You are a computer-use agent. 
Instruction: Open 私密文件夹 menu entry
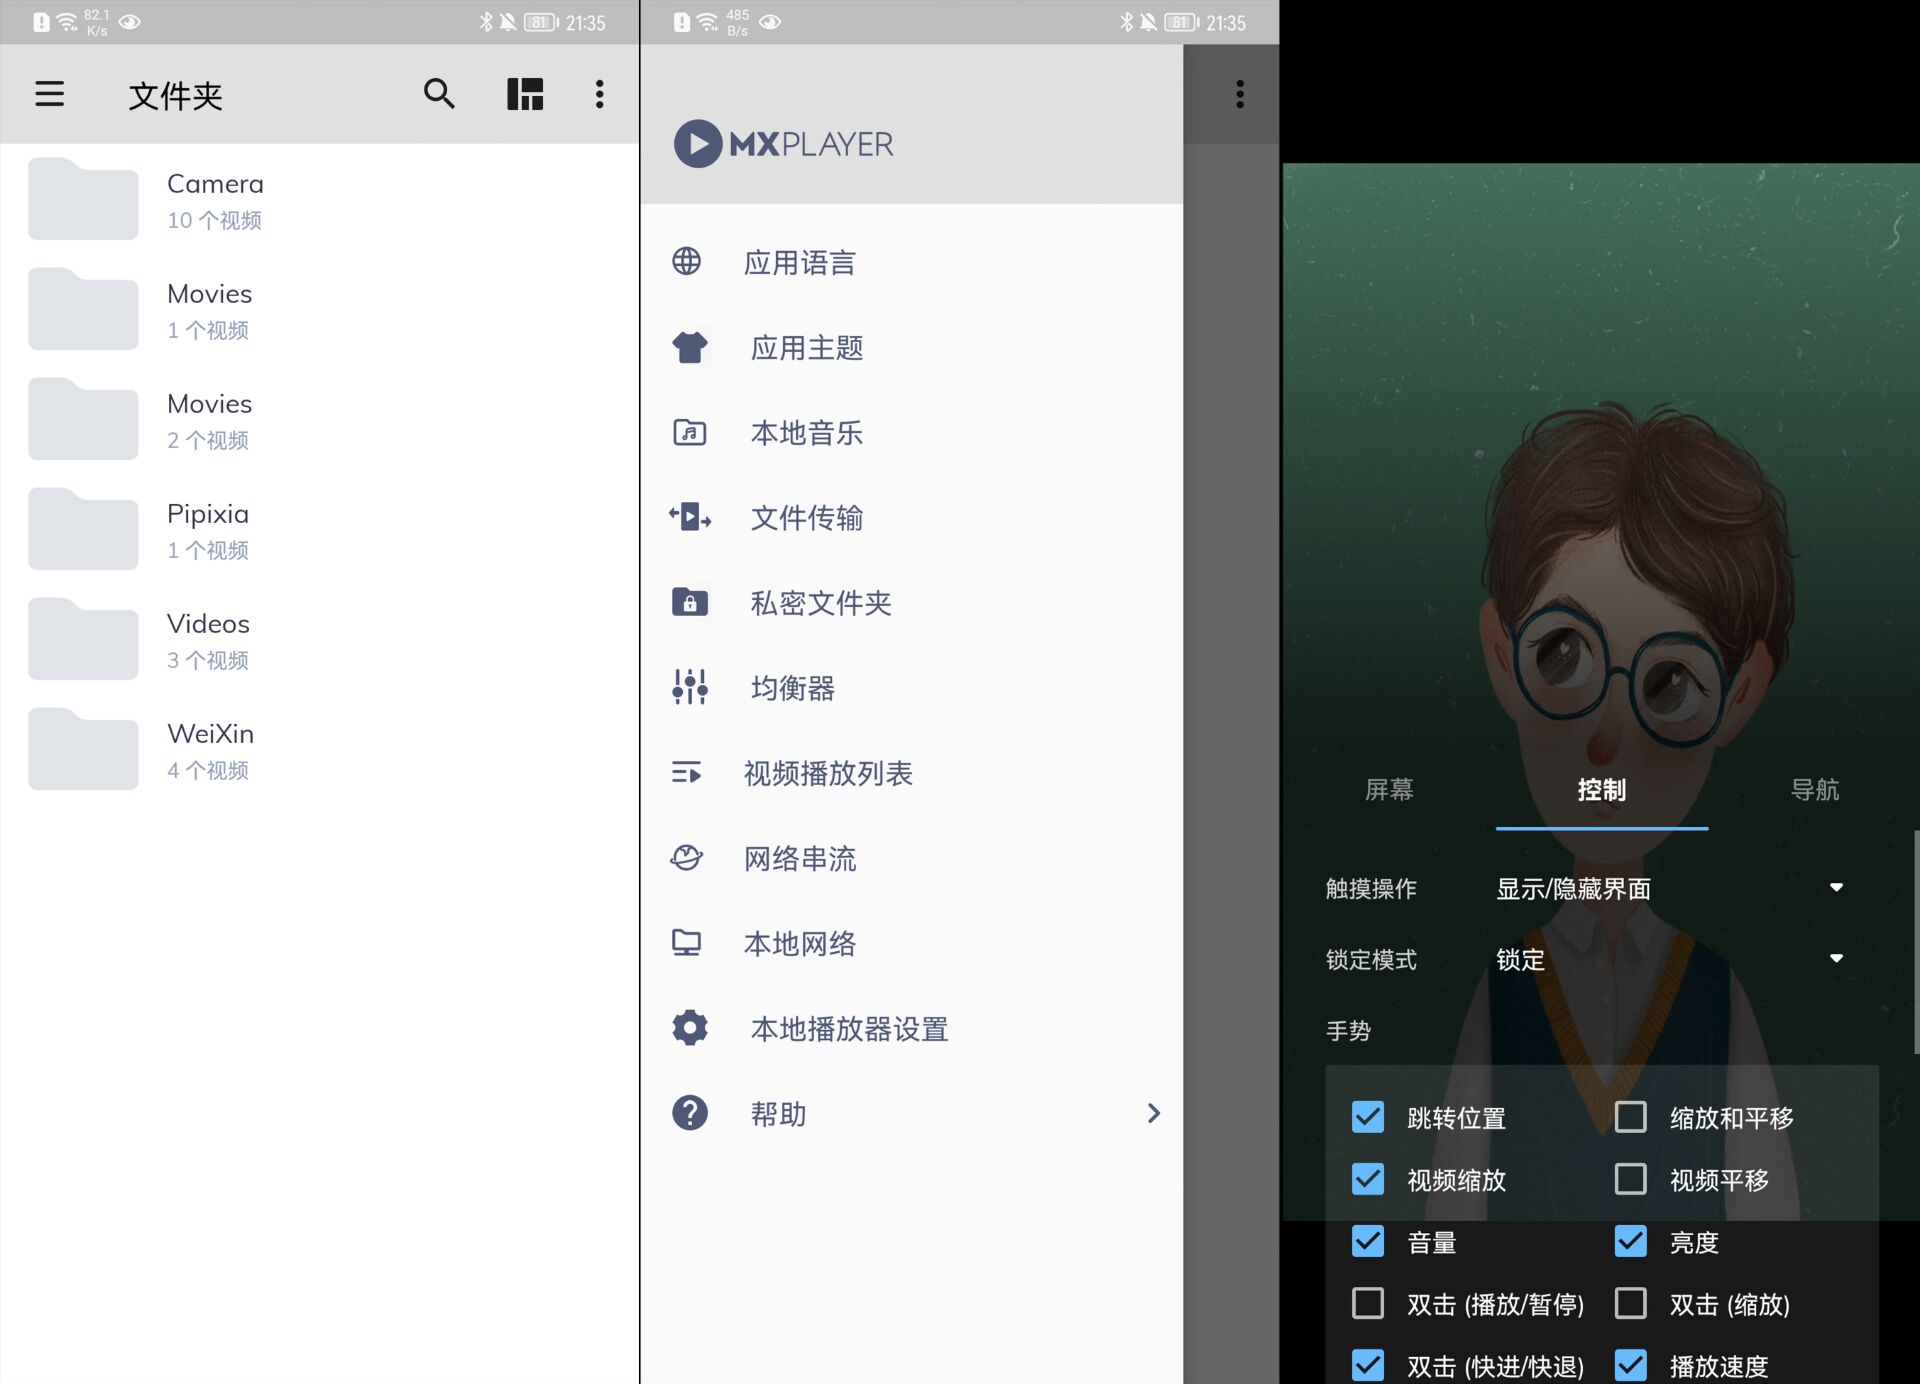point(912,602)
